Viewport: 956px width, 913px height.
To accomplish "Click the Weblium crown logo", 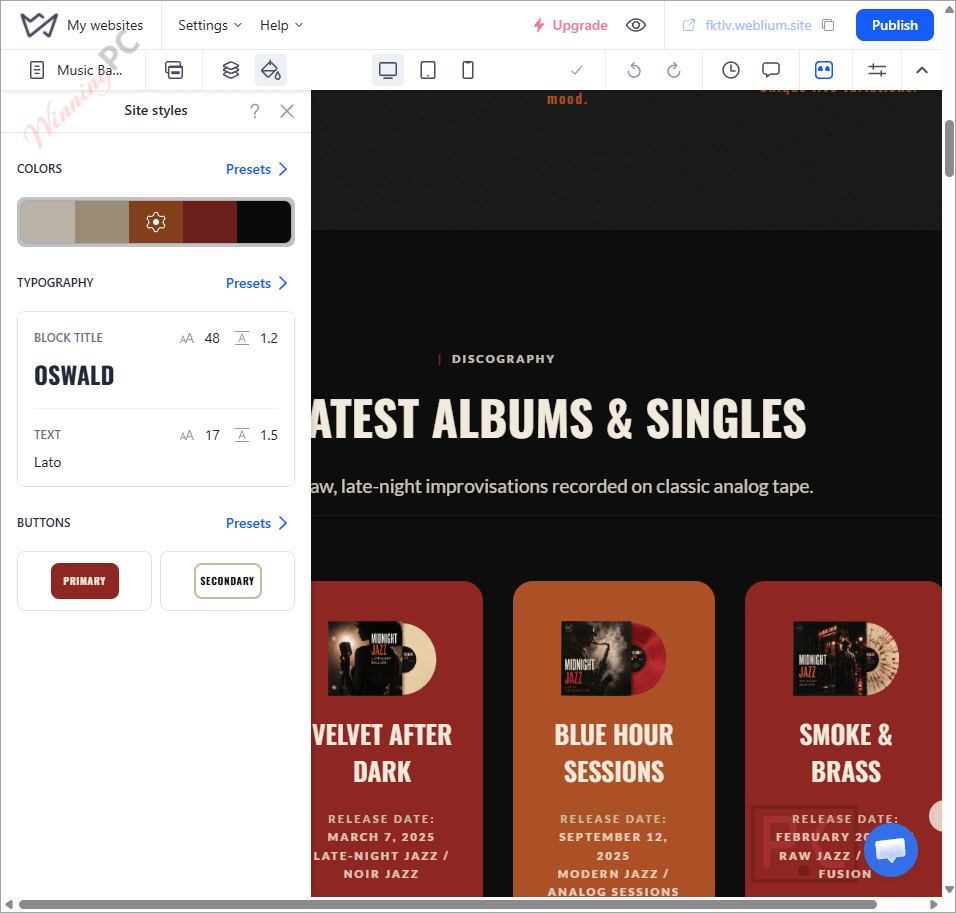I will click(x=39, y=25).
